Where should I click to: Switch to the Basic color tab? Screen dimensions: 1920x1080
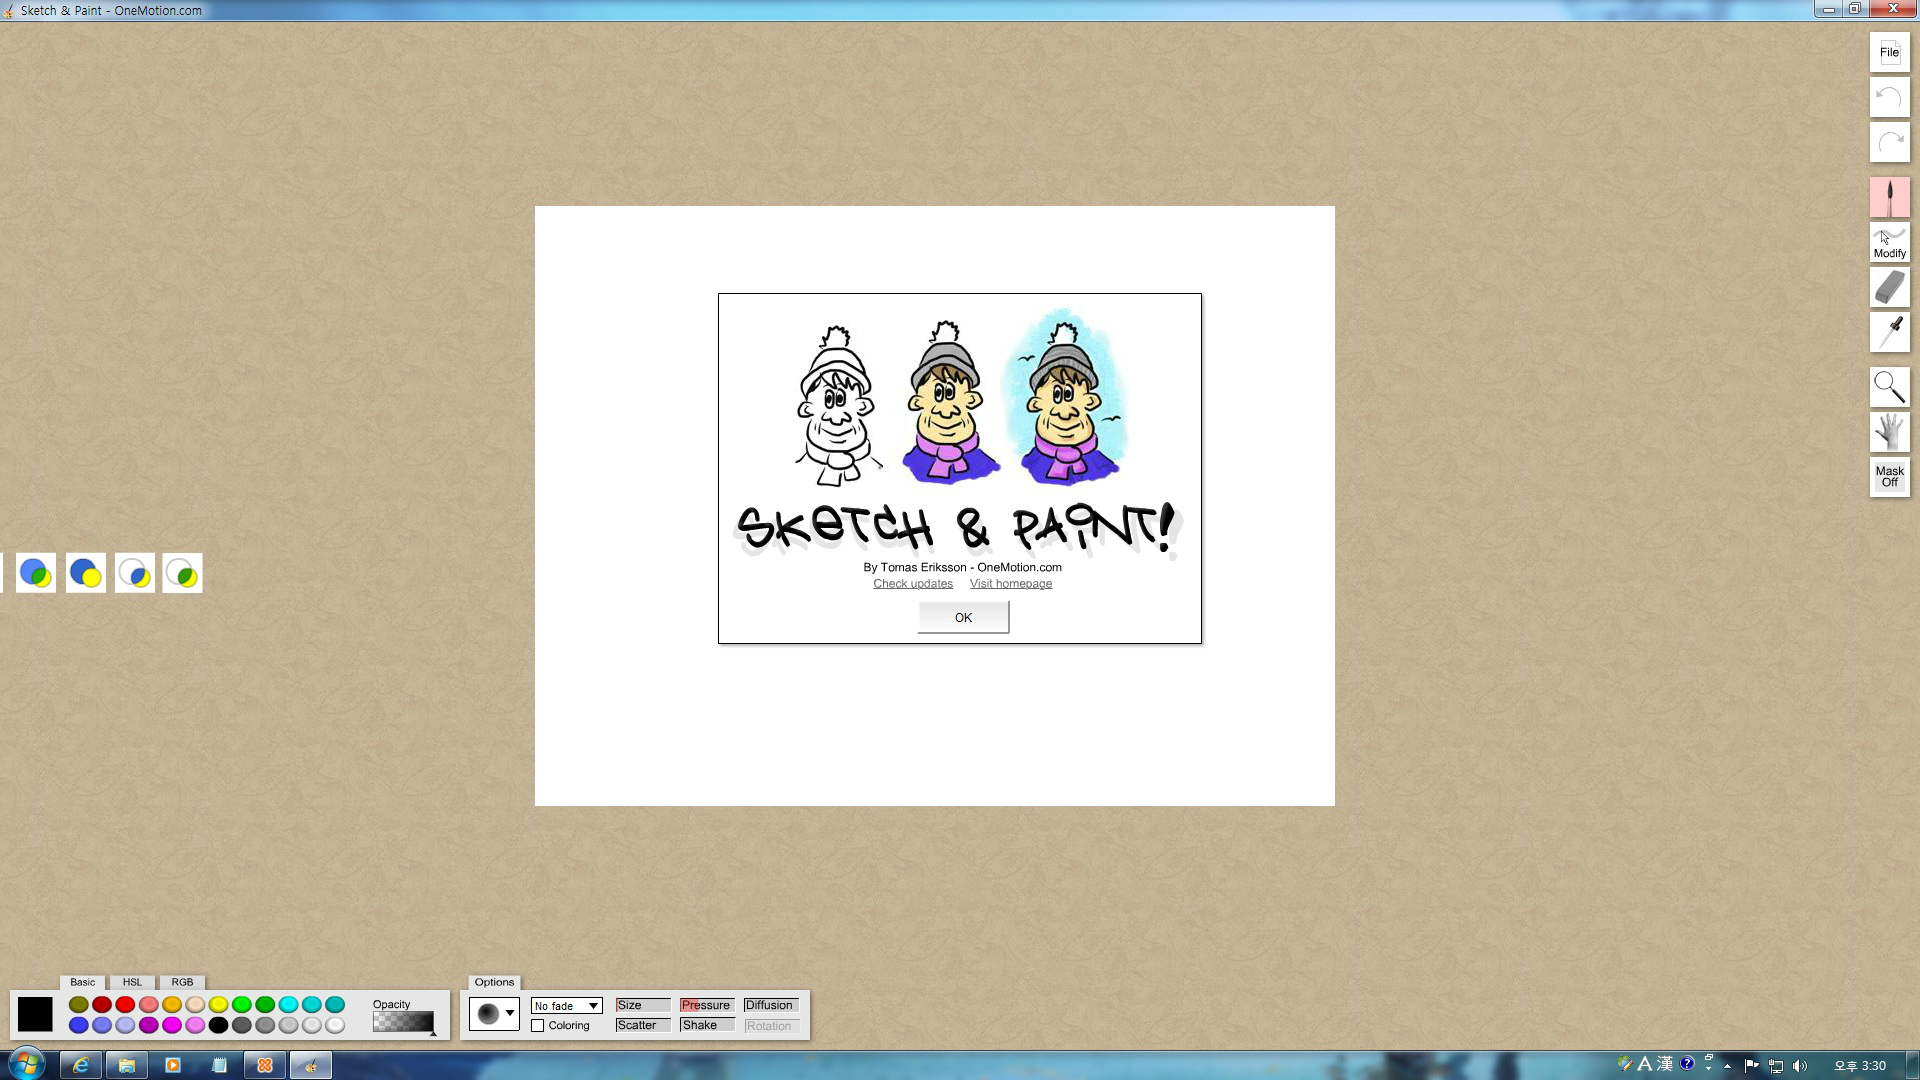click(x=83, y=982)
